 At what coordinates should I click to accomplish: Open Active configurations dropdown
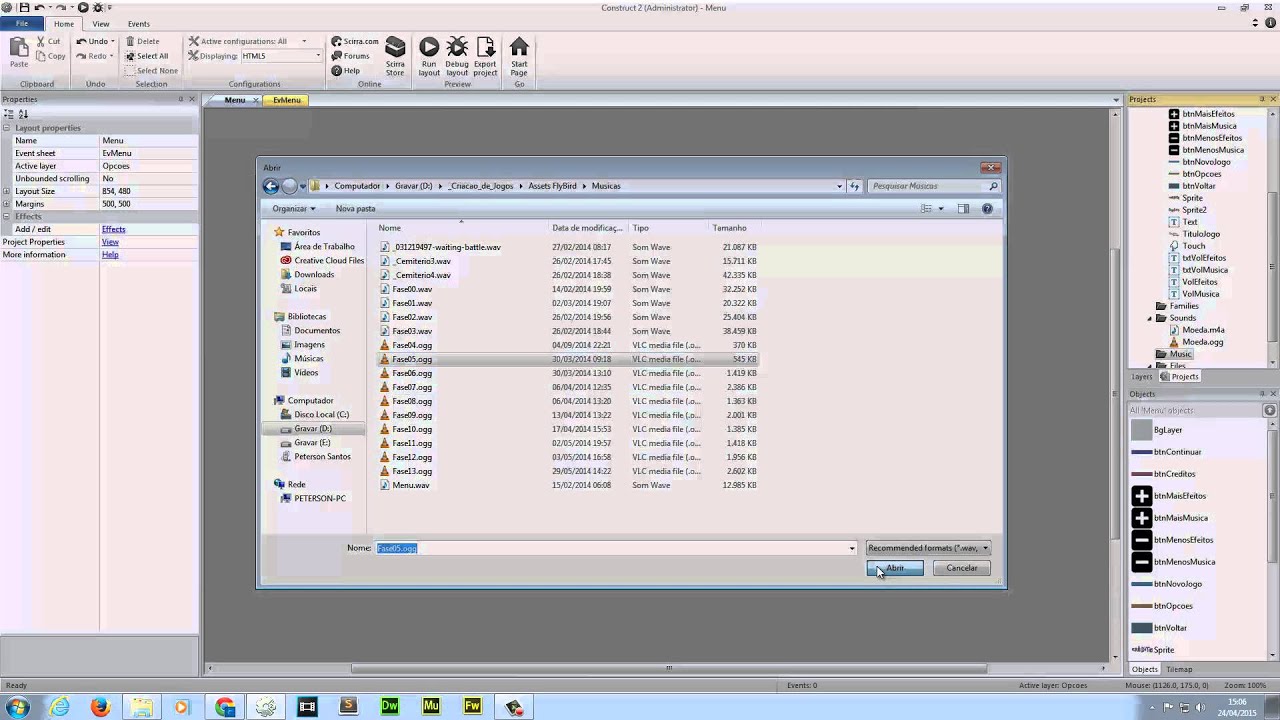coord(304,41)
